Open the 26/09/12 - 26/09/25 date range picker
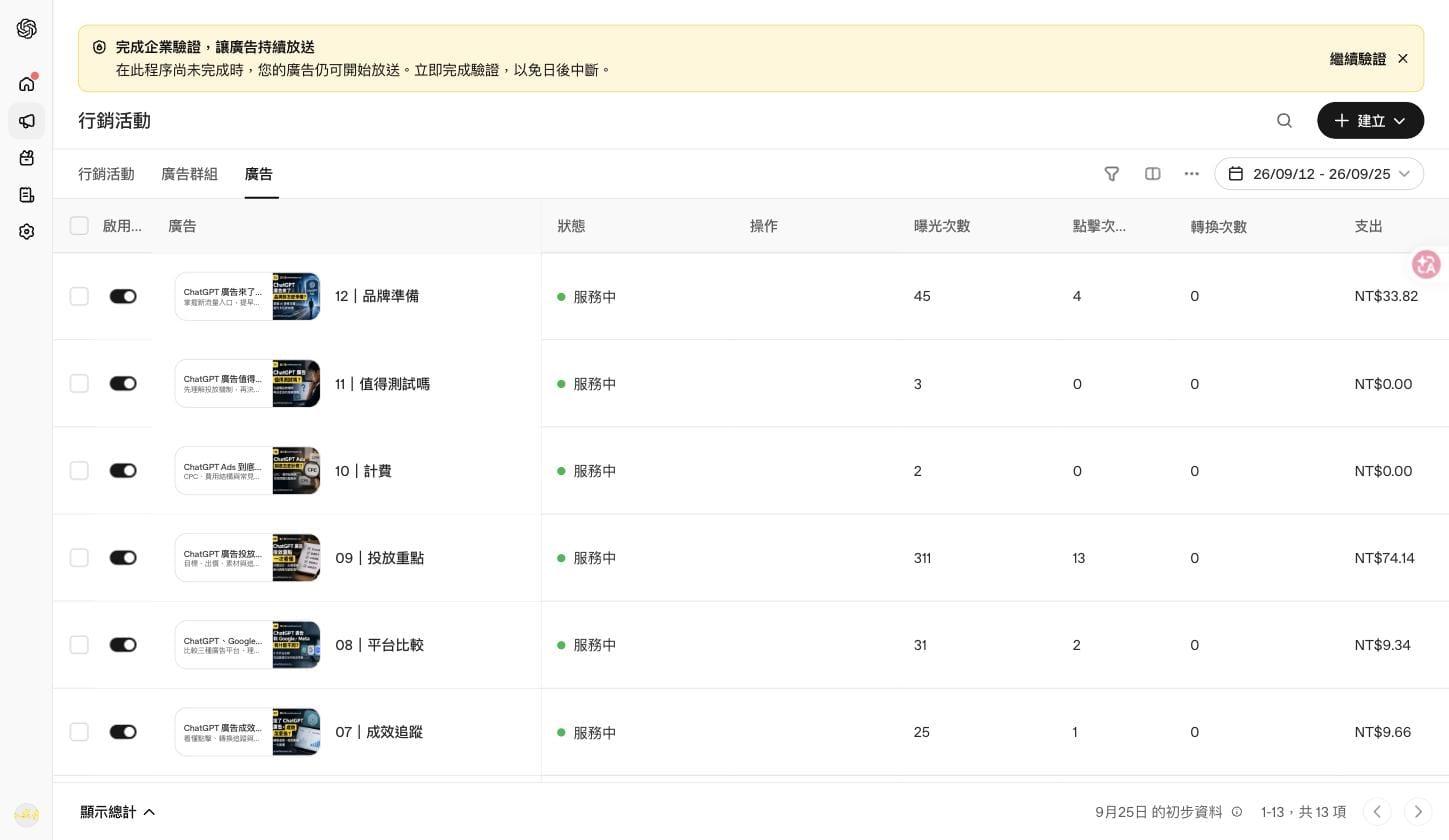Viewport: 1449px width, 840px height. click(x=1319, y=174)
